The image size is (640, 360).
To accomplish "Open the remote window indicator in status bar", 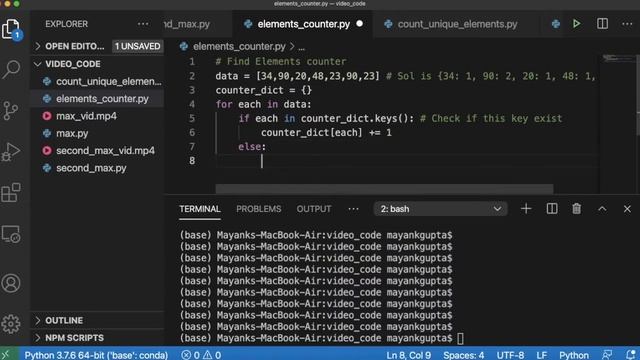I will click(x=7, y=354).
